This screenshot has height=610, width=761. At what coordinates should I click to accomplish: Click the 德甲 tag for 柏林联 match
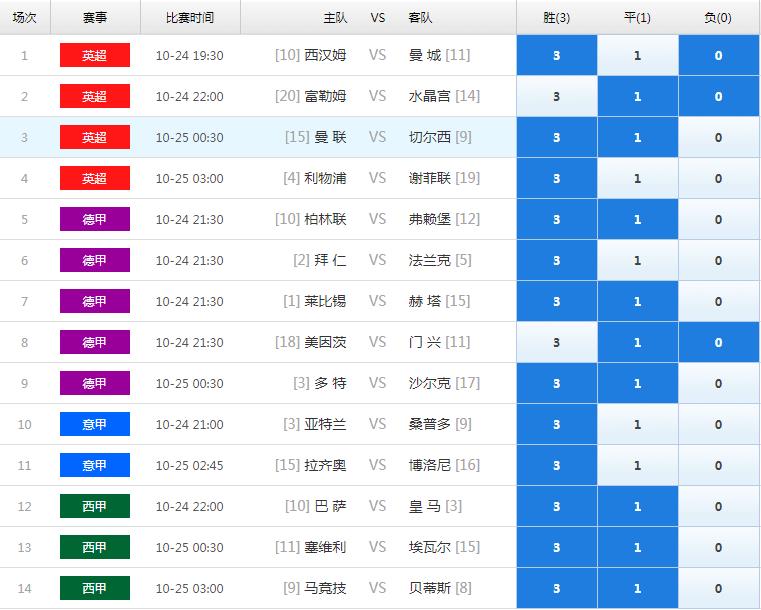95,219
